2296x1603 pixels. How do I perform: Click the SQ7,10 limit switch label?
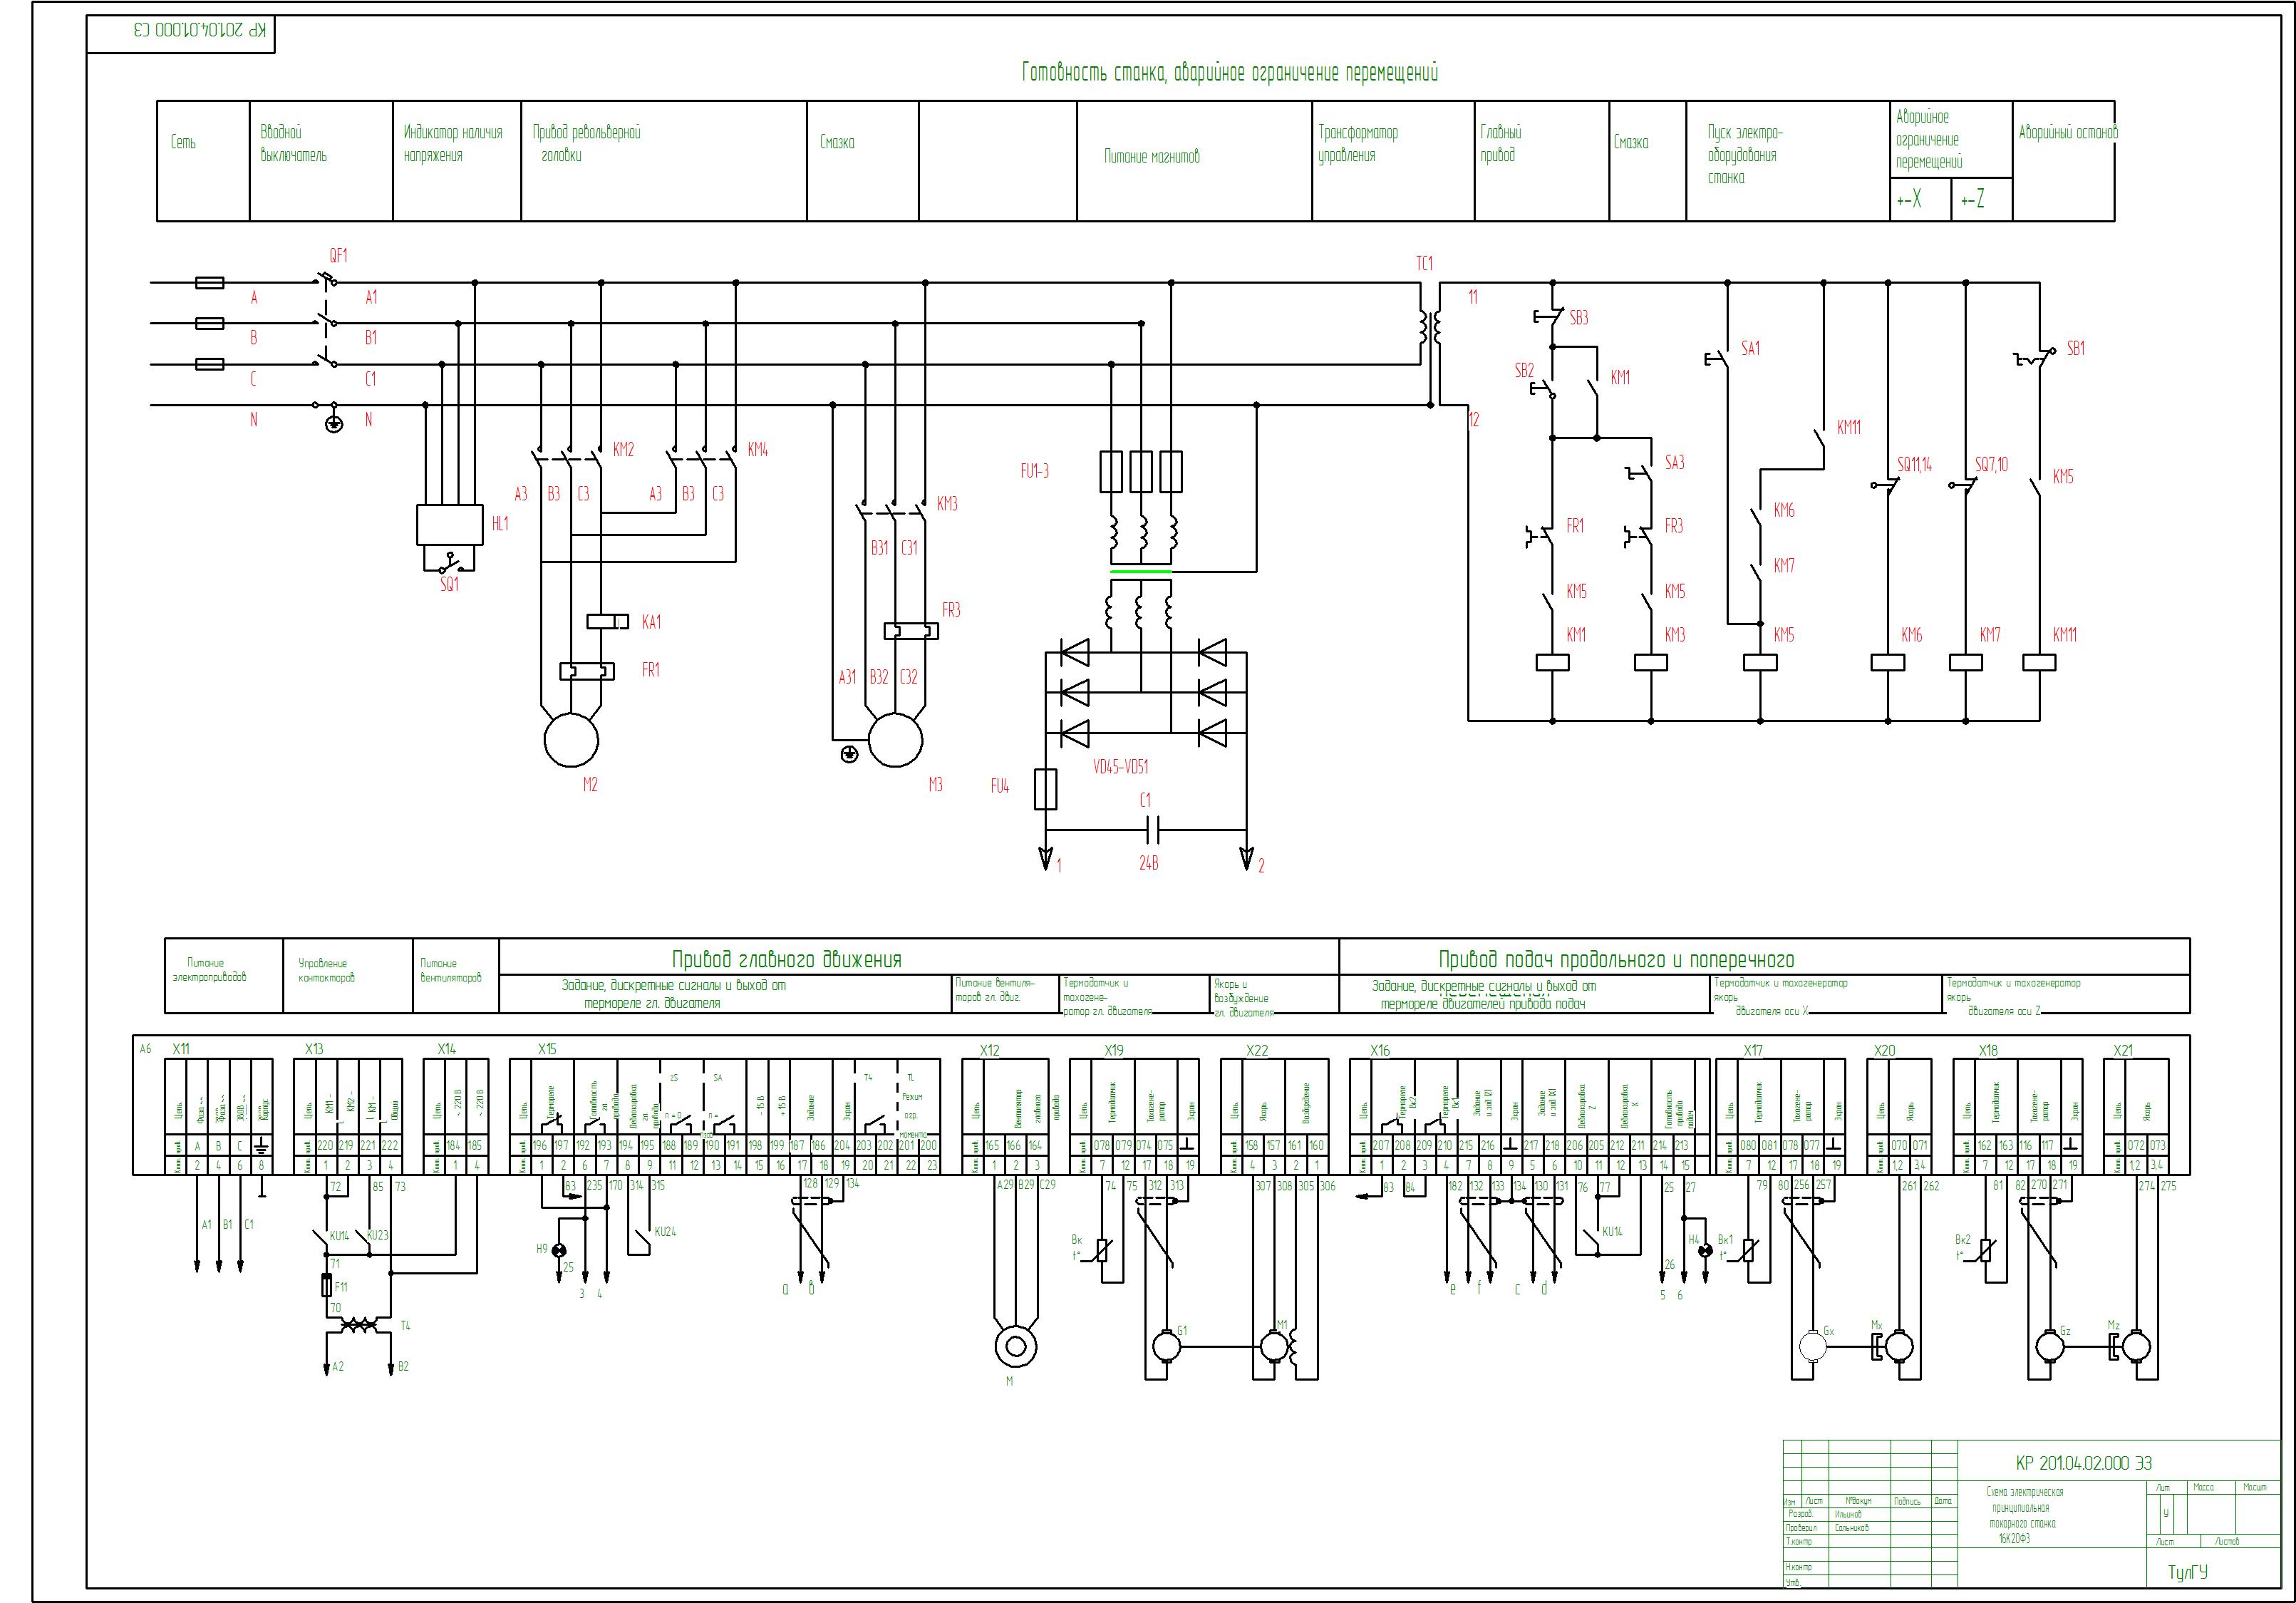[1991, 465]
